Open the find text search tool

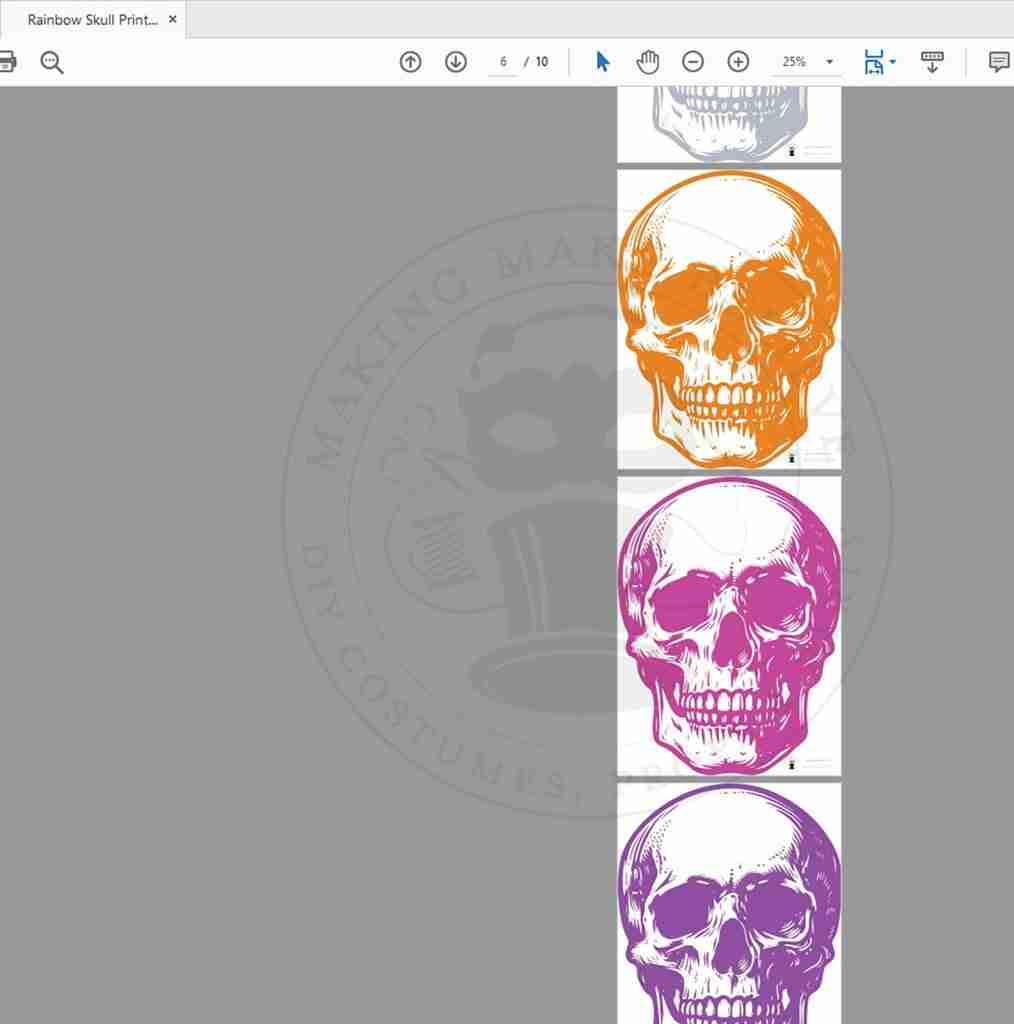tap(52, 62)
